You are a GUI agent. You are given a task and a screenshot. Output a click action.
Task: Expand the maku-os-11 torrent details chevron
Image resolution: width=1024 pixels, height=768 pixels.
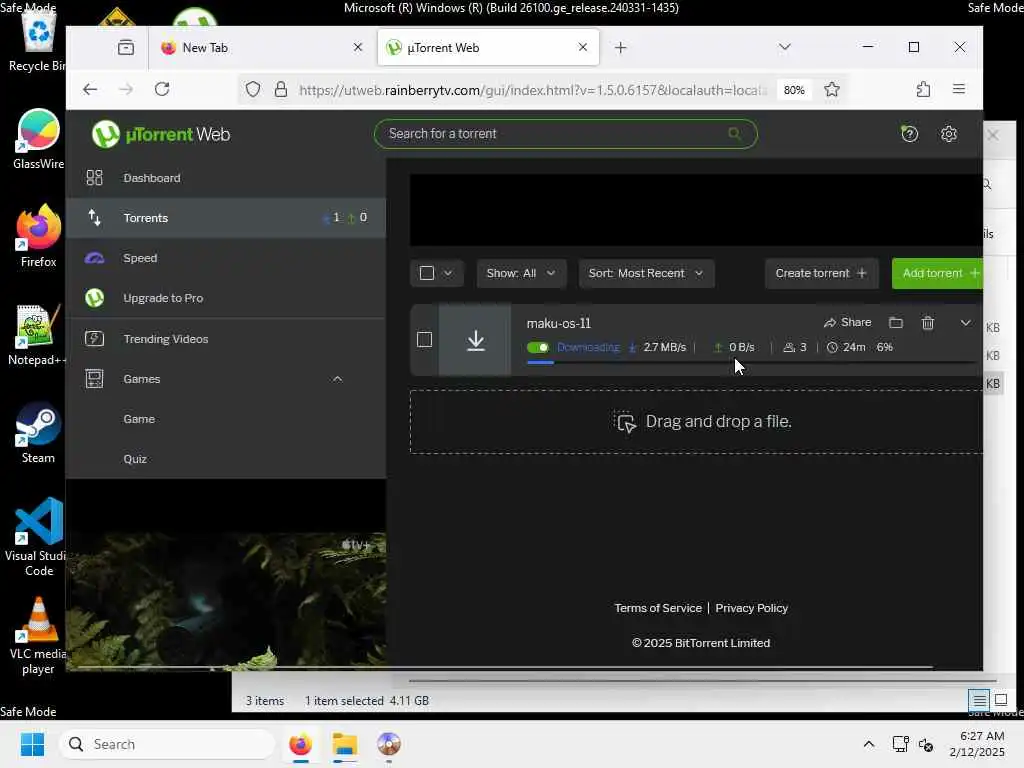tap(965, 323)
